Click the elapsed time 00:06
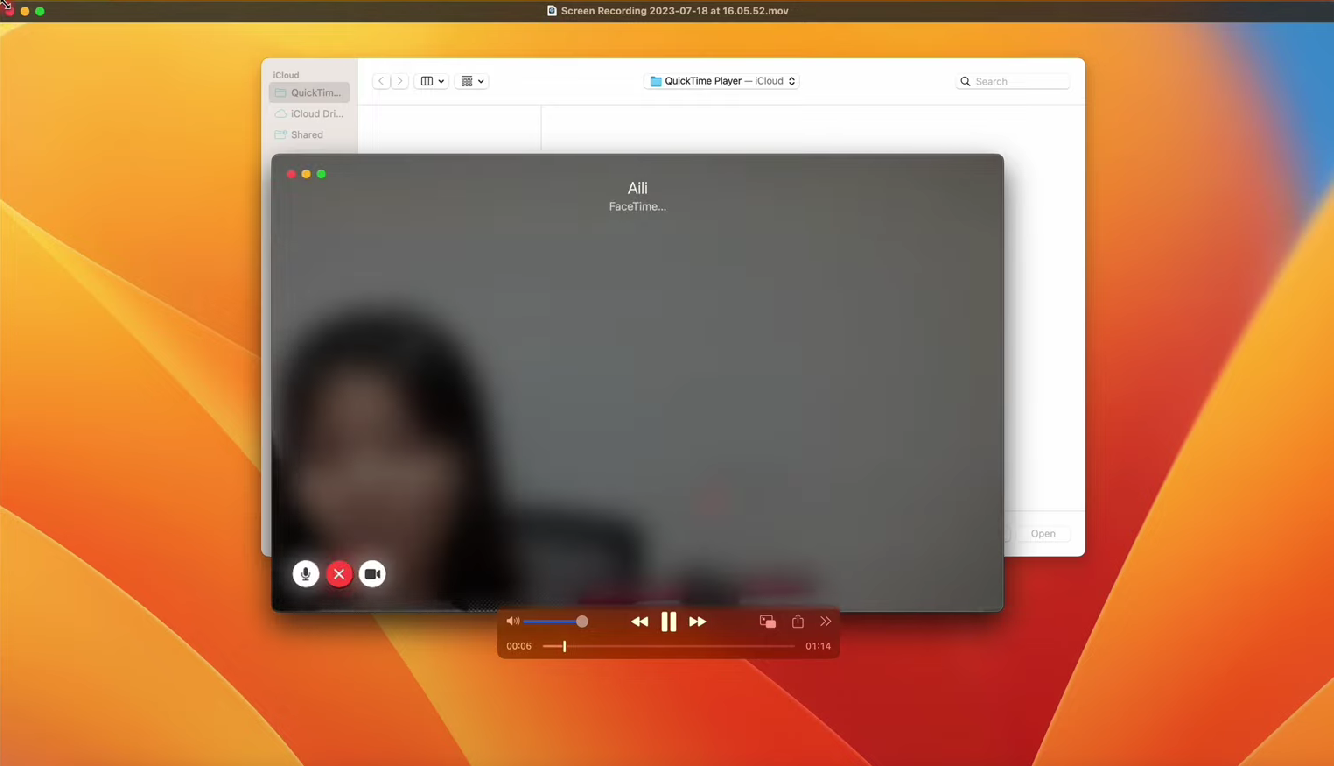The image size is (1334, 766). (519, 647)
